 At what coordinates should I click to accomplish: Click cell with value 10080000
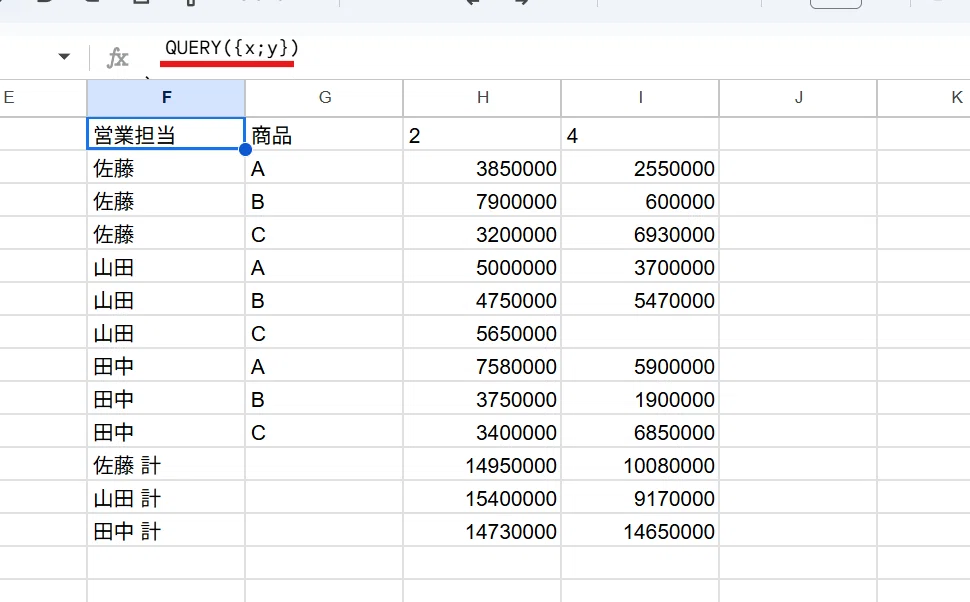(640, 465)
